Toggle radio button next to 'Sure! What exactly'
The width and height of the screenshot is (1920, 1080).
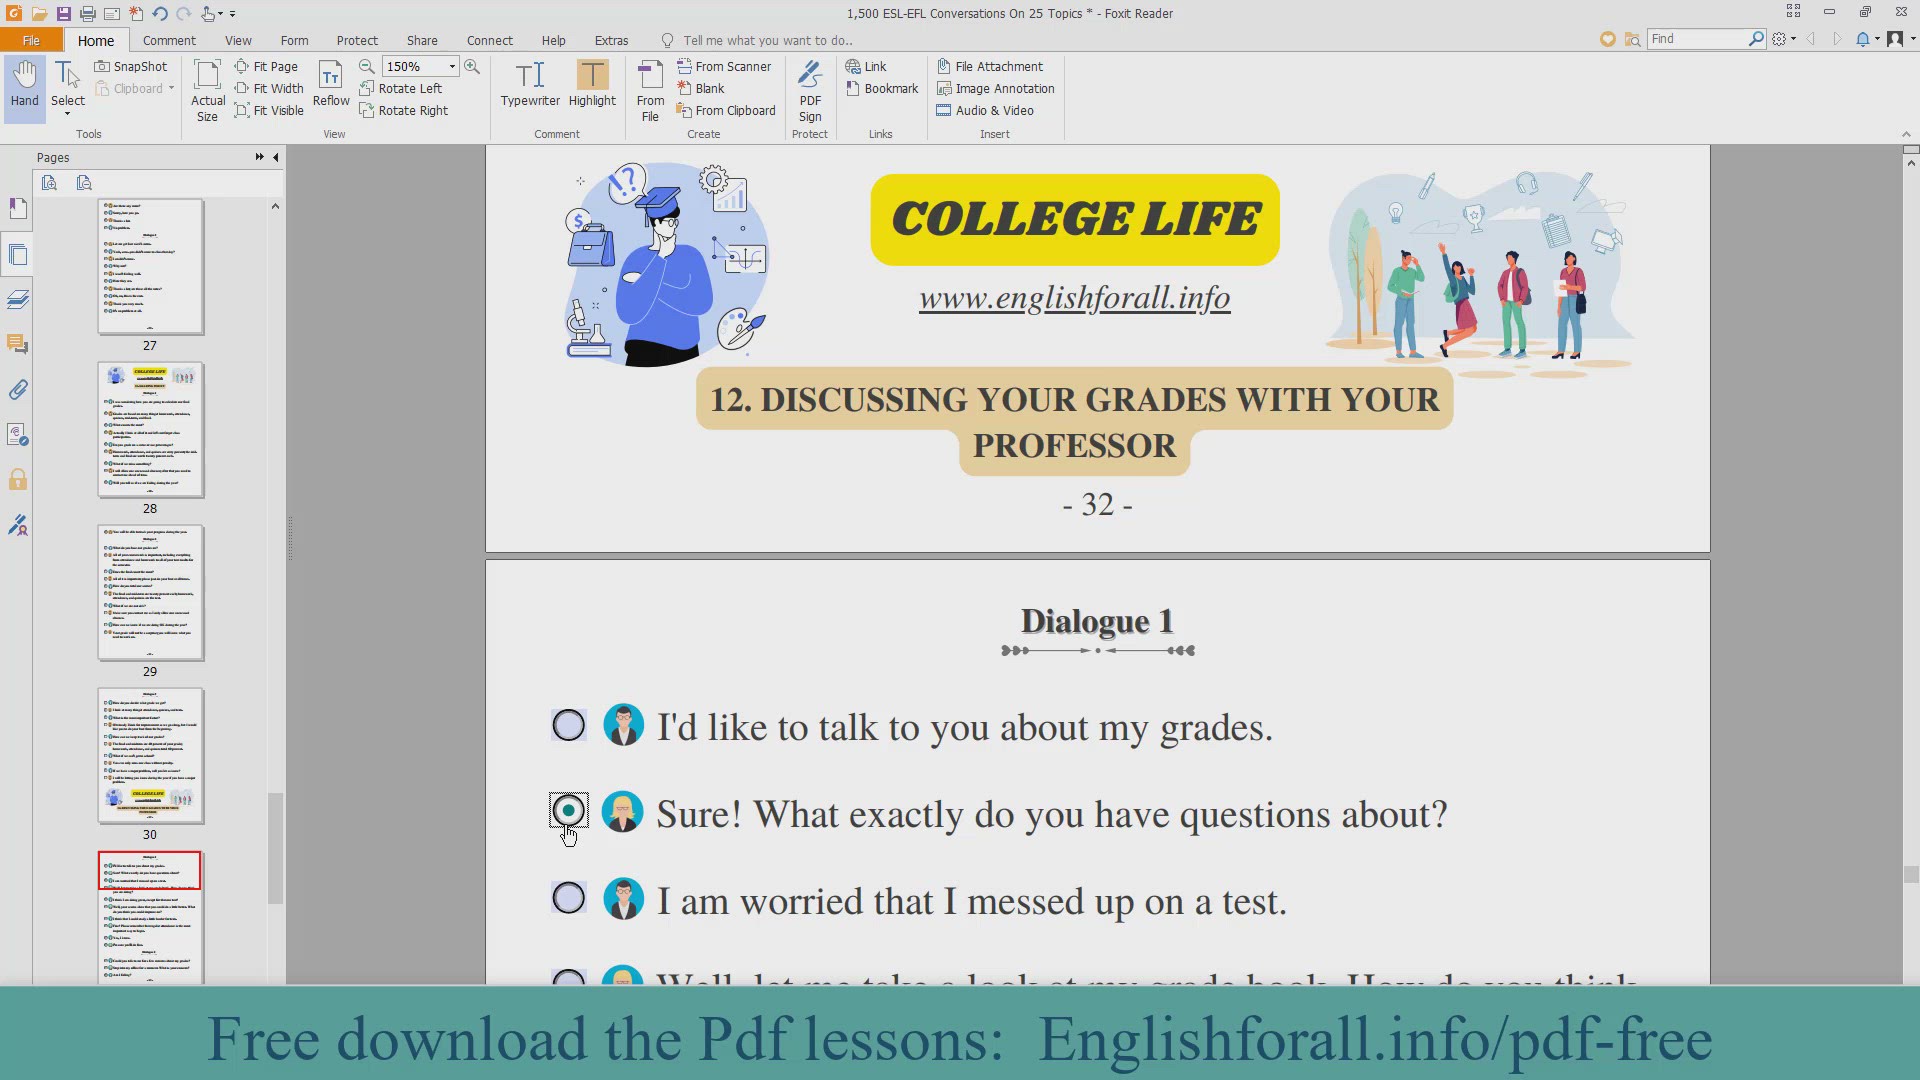pos(569,811)
